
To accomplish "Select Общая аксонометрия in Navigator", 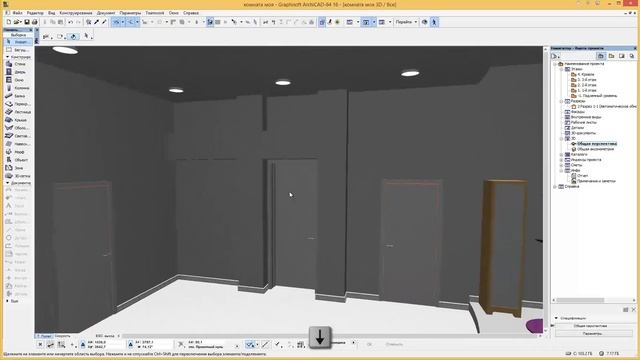I will pyautogui.click(x=595, y=149).
